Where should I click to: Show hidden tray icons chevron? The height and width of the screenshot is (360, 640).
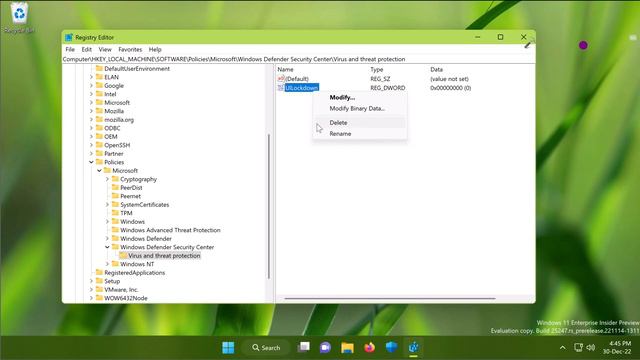tap(562, 347)
